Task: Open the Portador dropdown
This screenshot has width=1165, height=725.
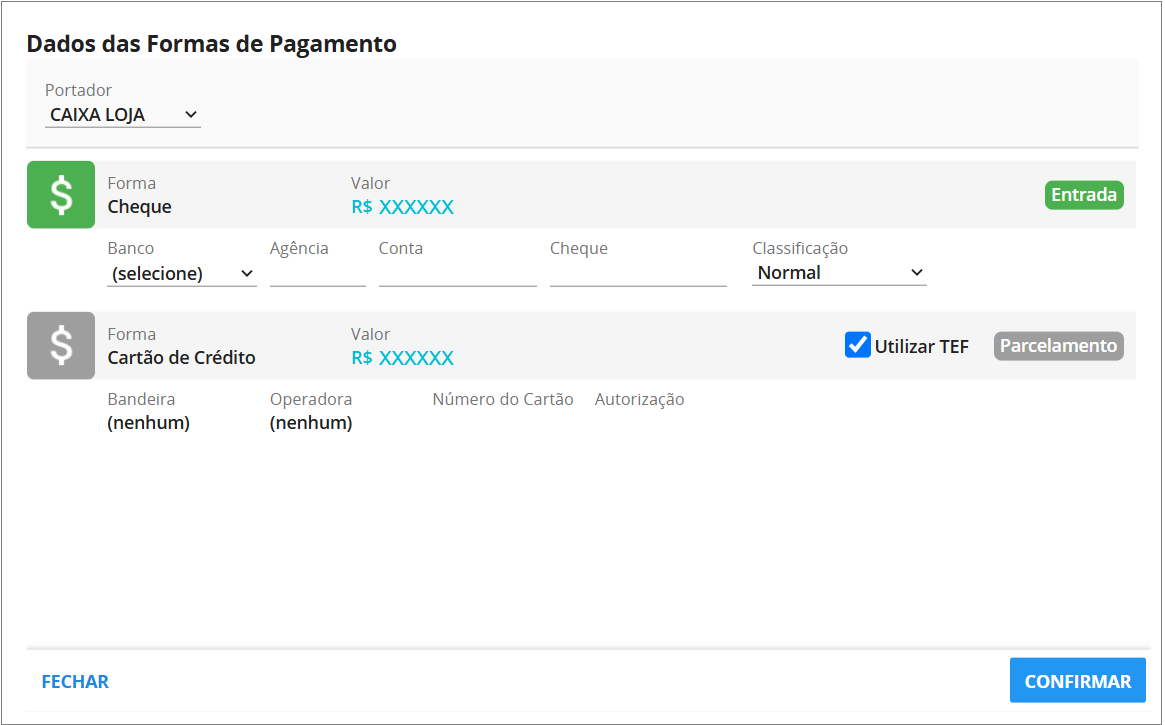Action: pyautogui.click(x=122, y=115)
